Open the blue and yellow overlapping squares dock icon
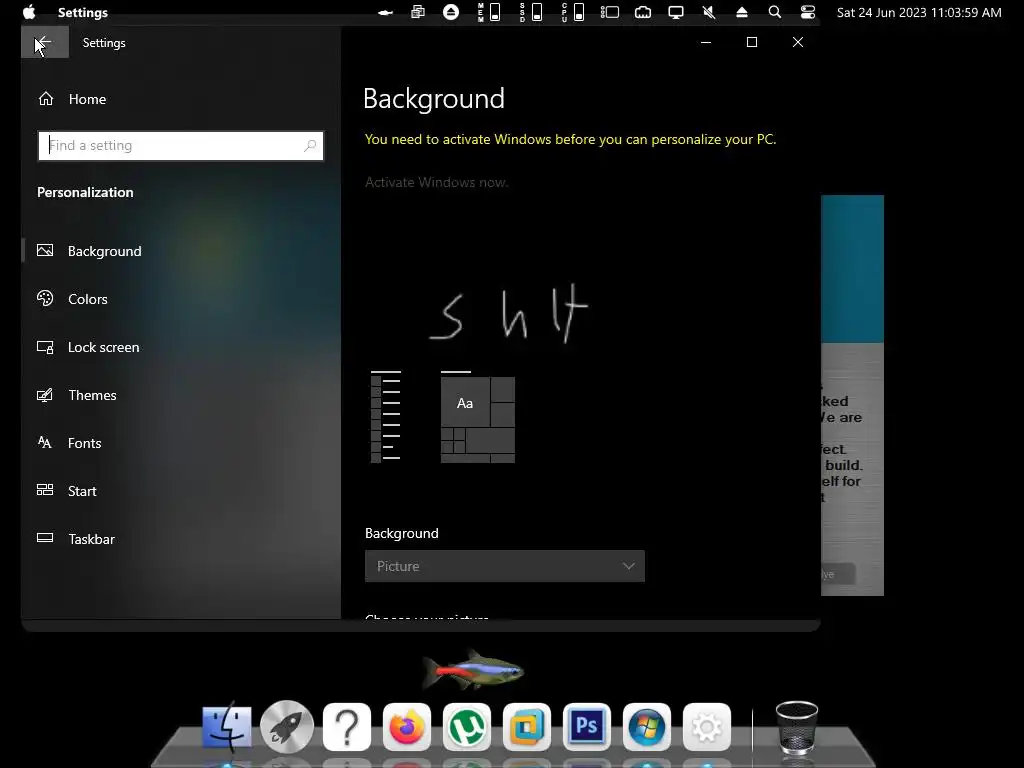 point(527,727)
